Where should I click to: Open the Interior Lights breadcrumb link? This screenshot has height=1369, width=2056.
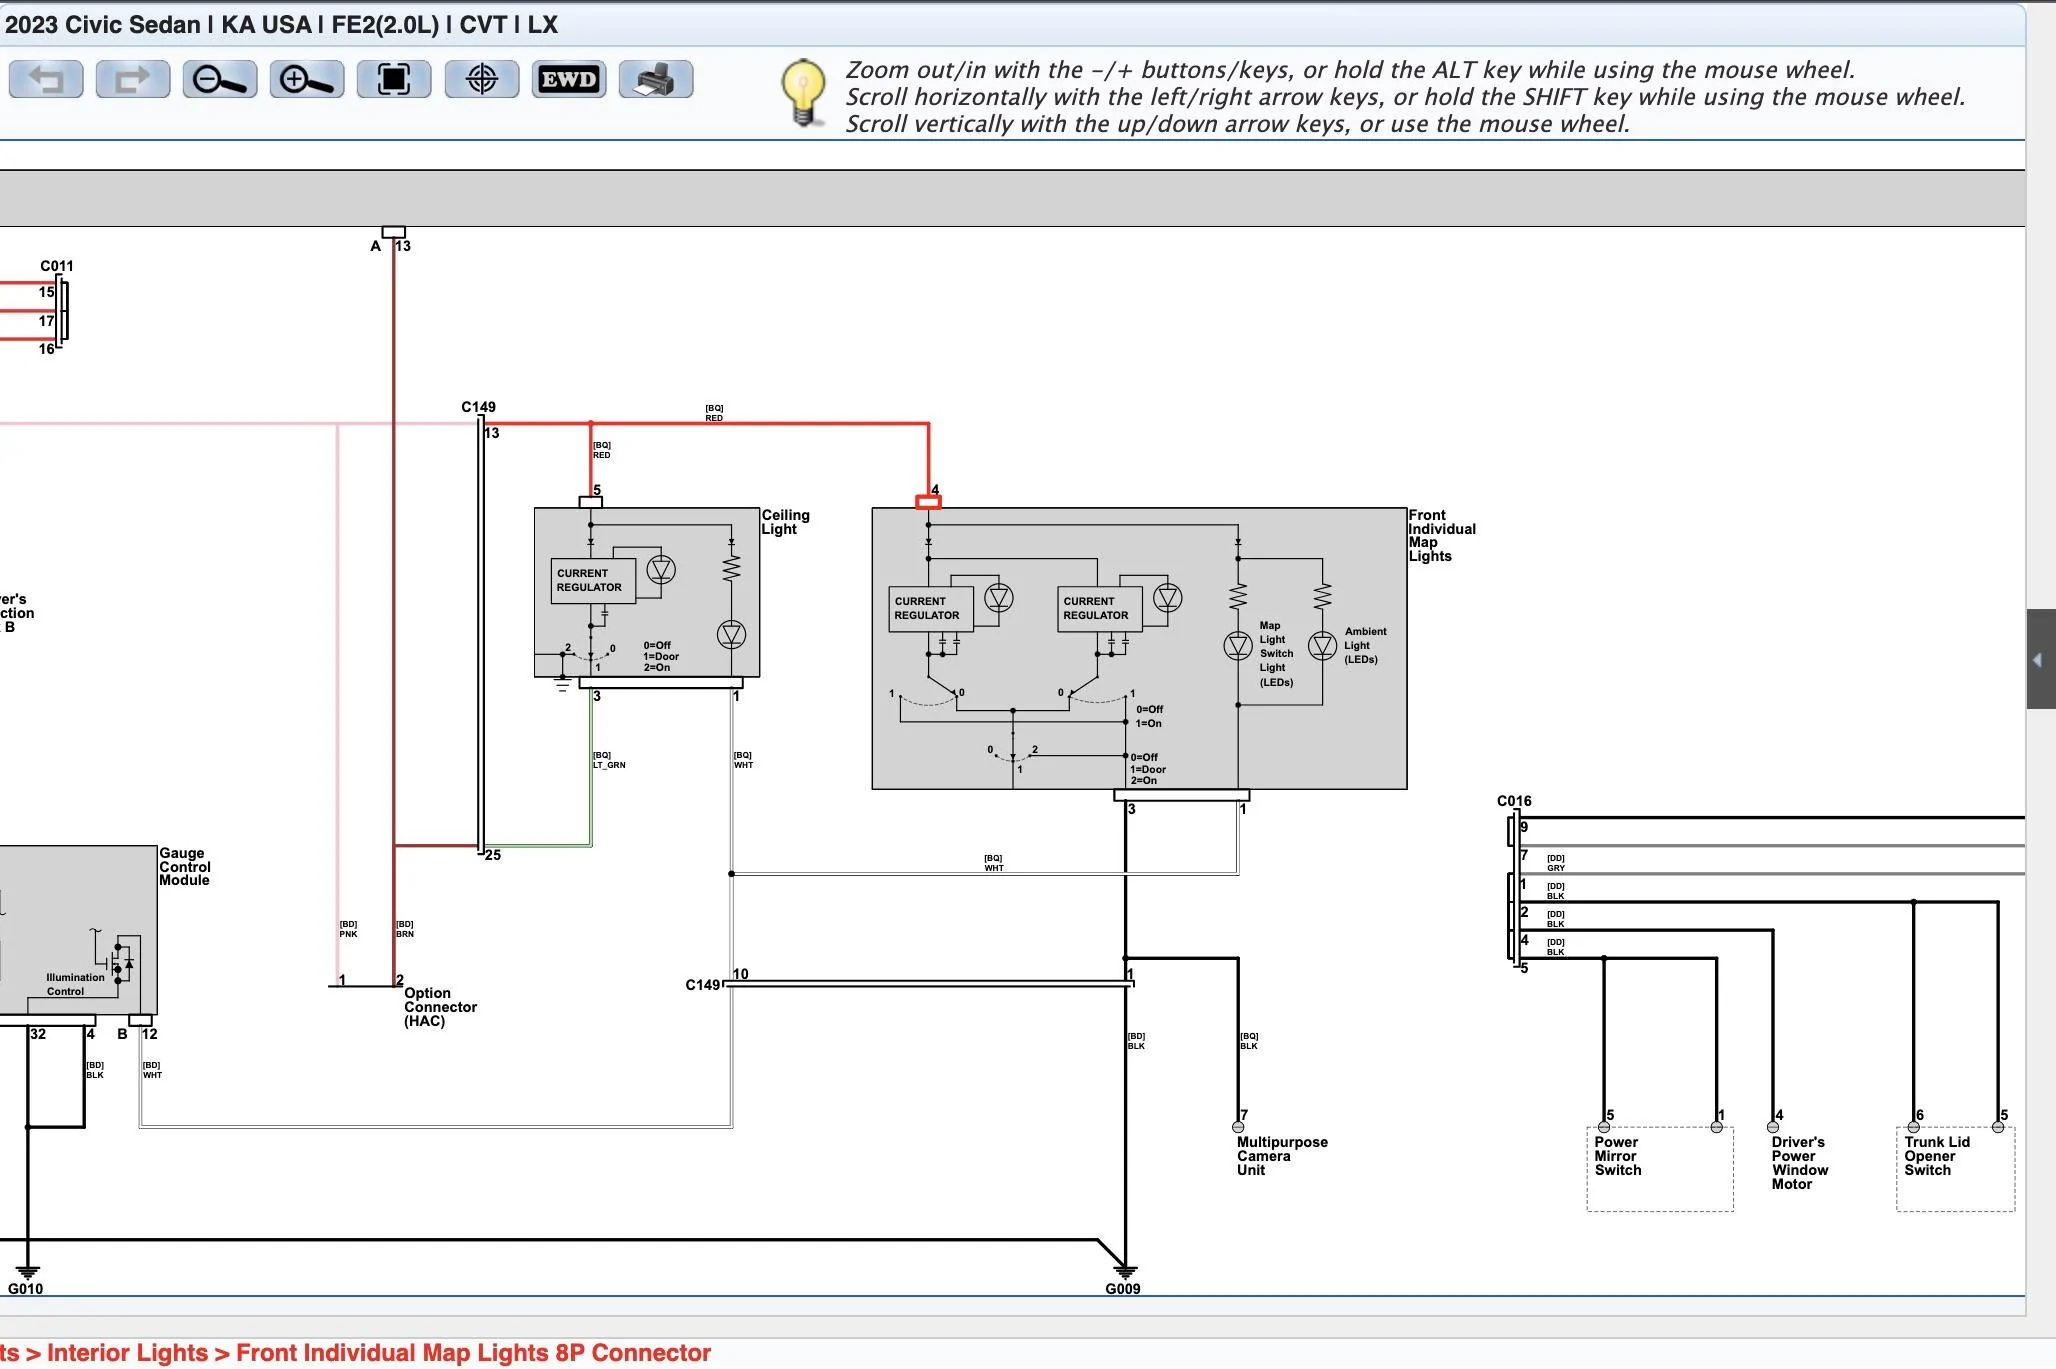click(x=127, y=1353)
